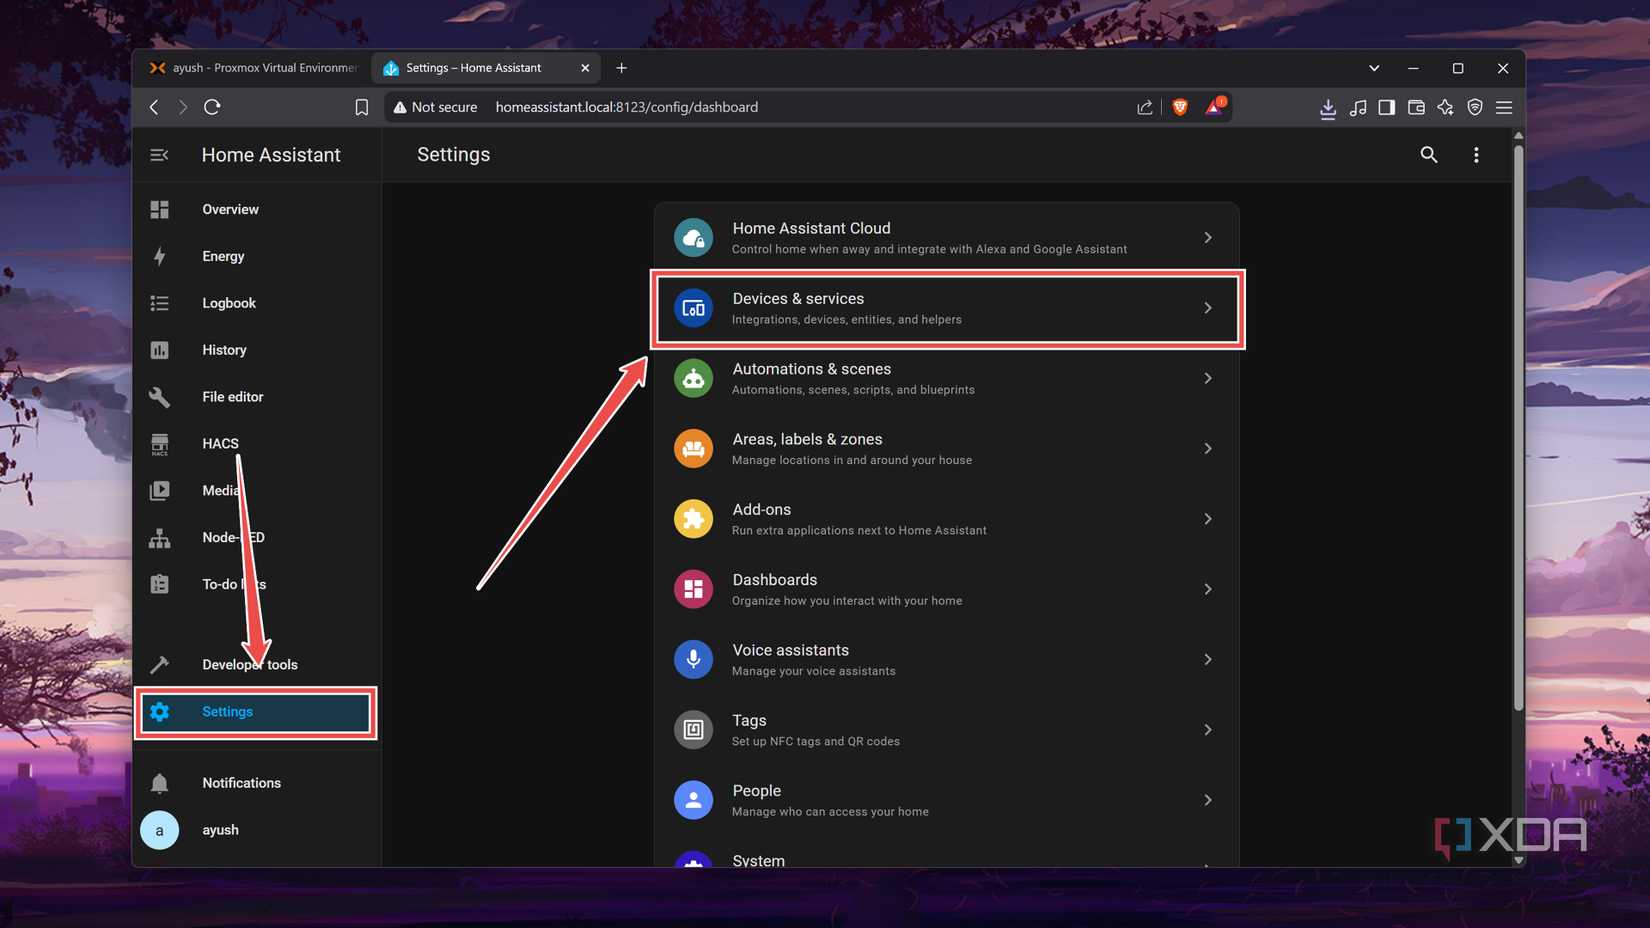
Task: Open the History menu item label
Action: point(224,350)
